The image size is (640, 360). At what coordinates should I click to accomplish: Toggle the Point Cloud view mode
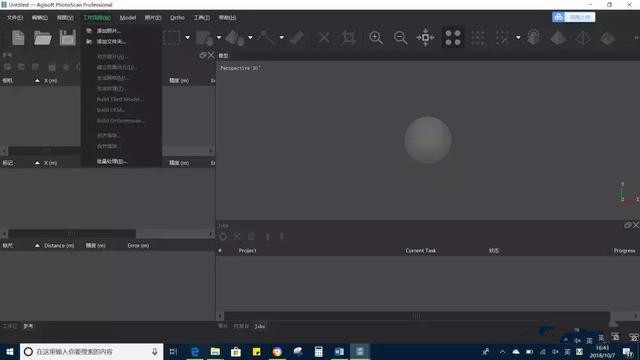[453, 38]
